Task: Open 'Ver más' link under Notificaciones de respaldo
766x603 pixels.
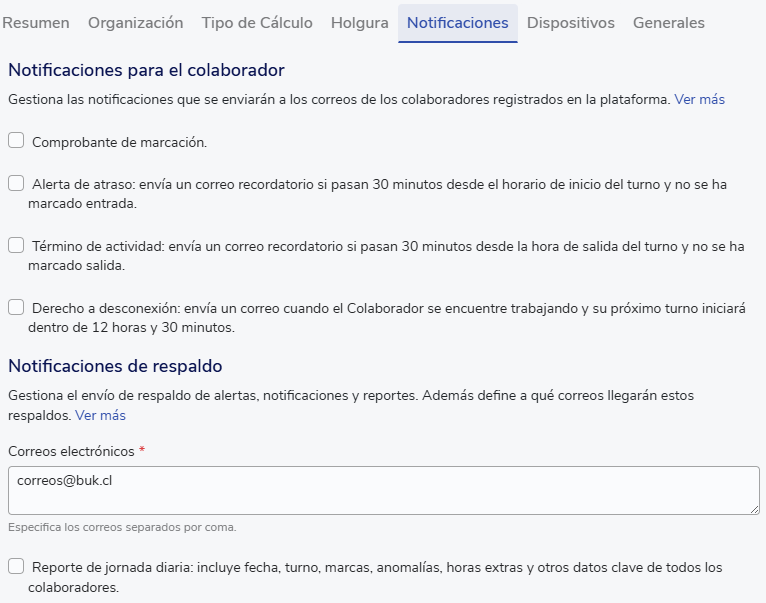Action: [x=100, y=415]
